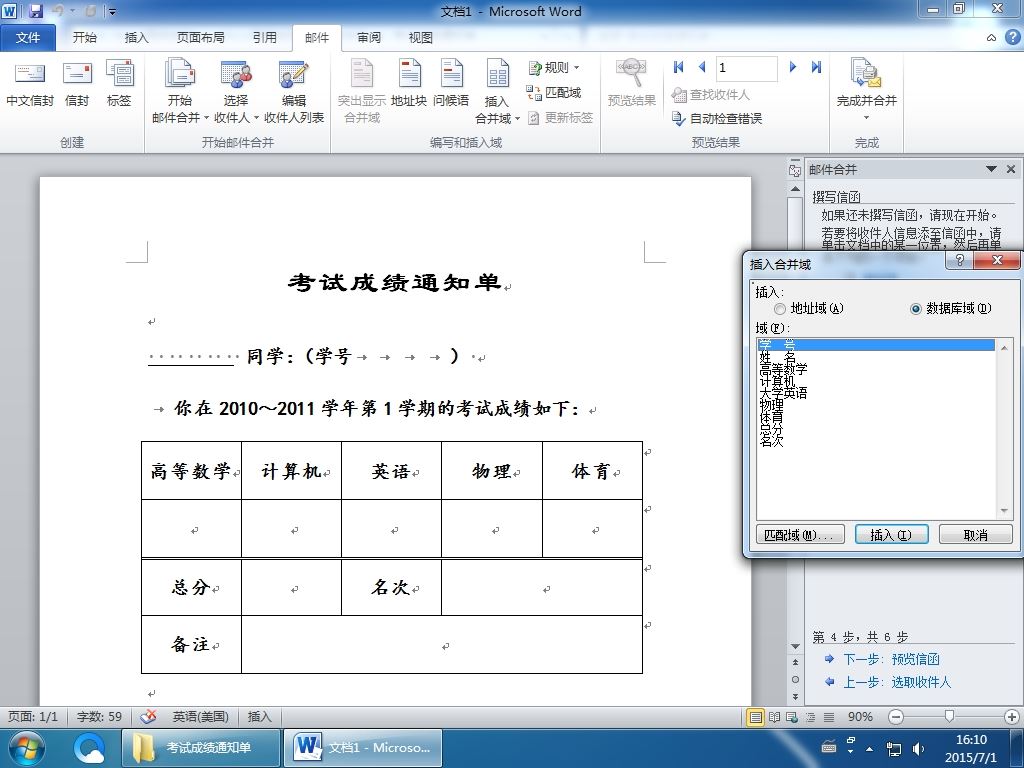1024x768 pixels.
Task: Open the File (文件) tab
Action: [x=27, y=37]
